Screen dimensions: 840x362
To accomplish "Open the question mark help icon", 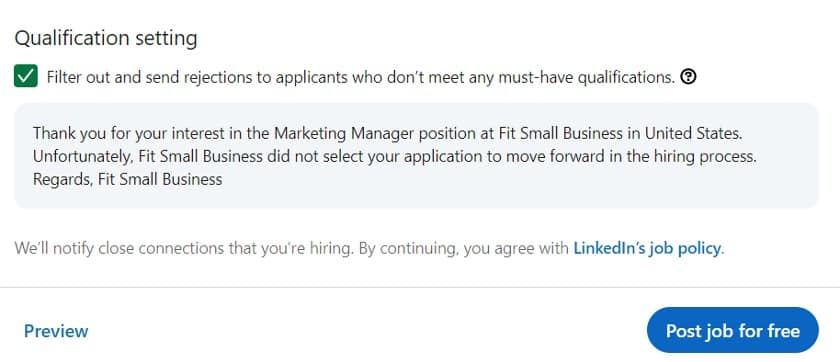I will (x=688, y=77).
